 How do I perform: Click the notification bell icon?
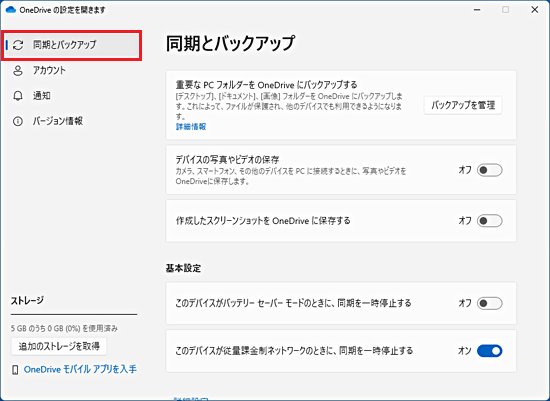(18, 96)
